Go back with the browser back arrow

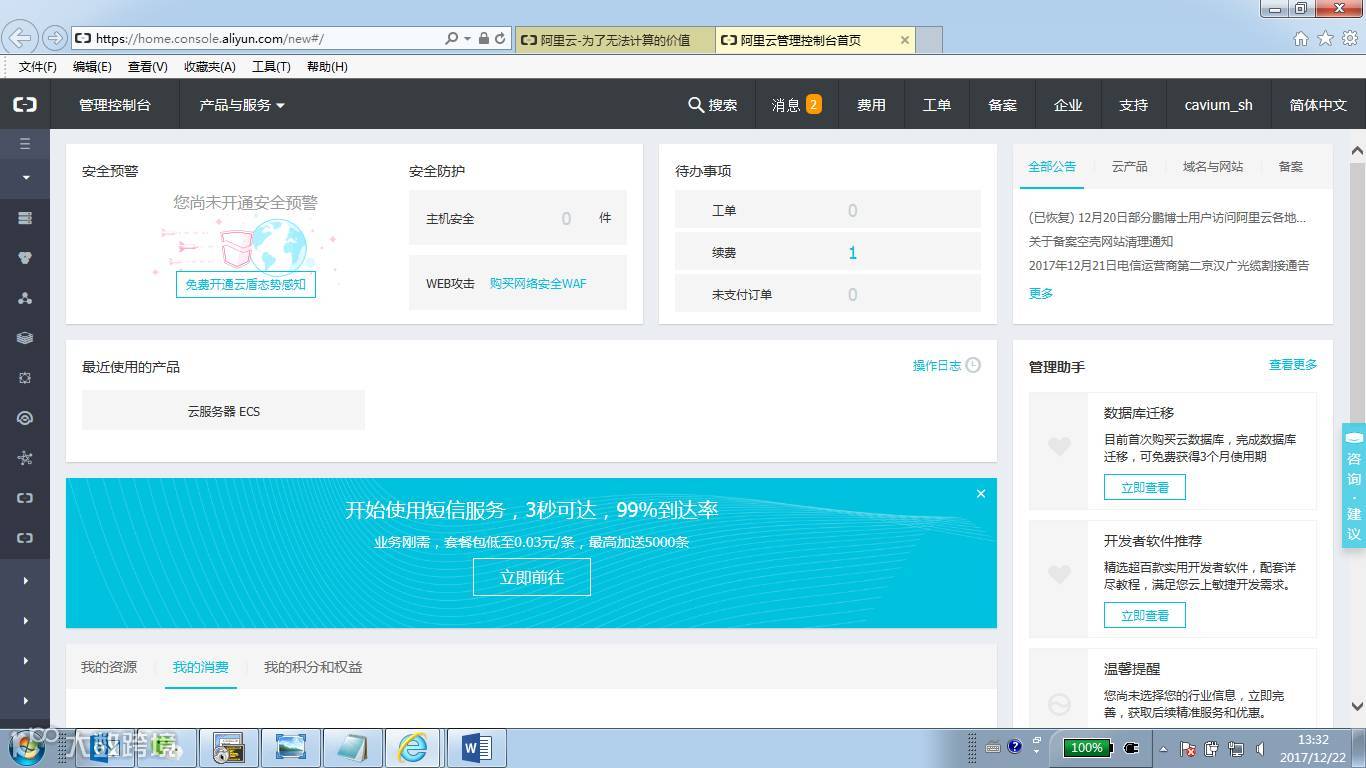(x=20, y=38)
